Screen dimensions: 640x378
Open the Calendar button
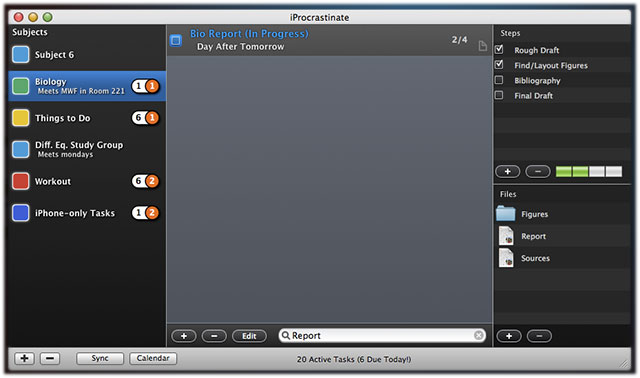click(x=153, y=358)
